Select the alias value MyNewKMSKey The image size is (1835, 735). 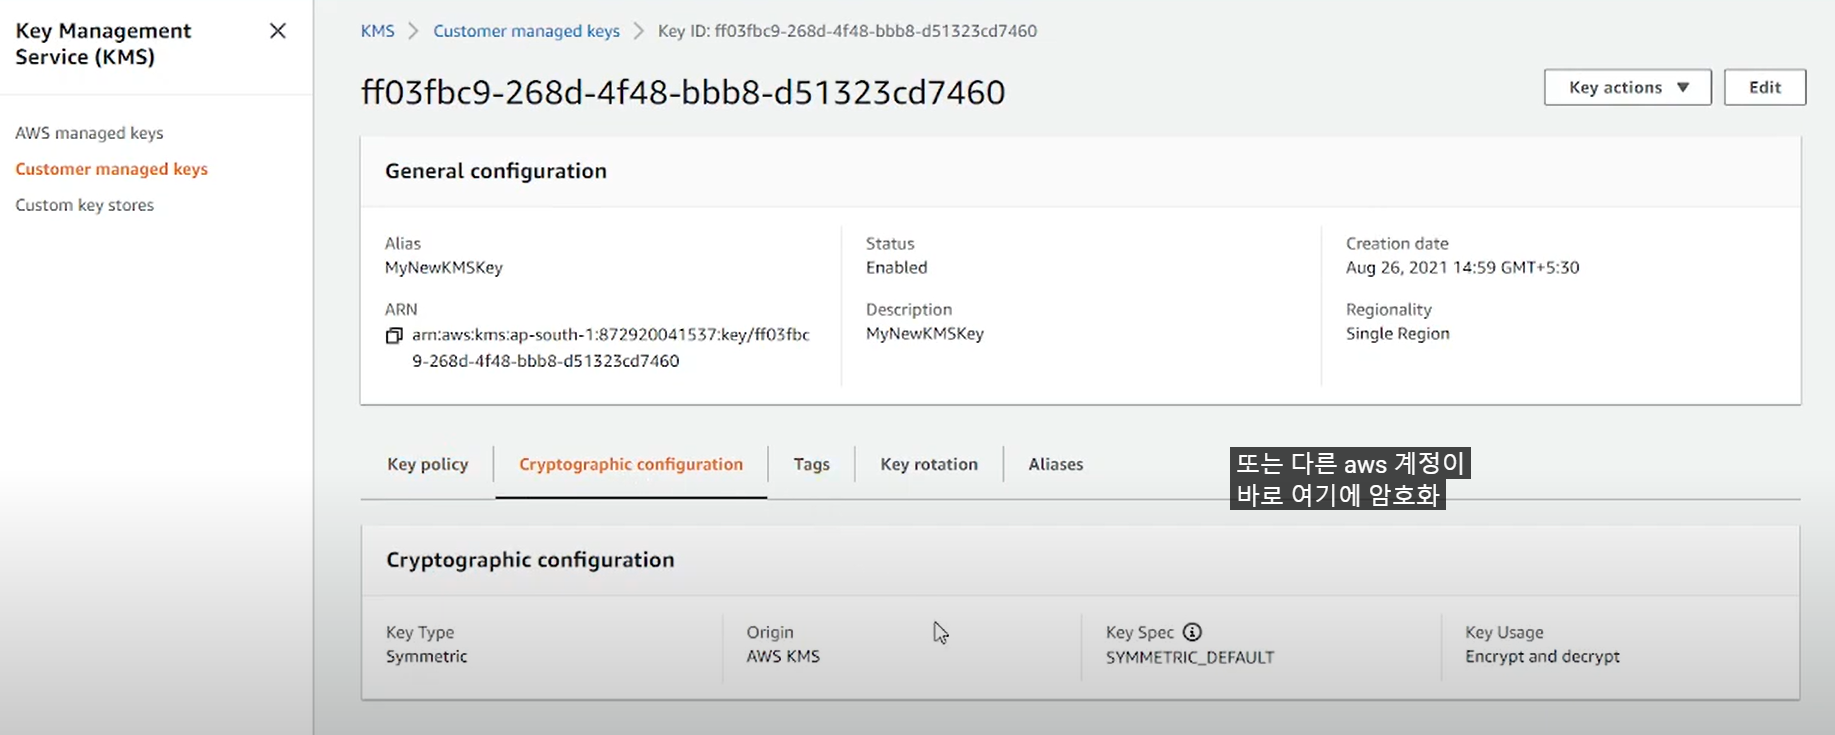coord(444,267)
